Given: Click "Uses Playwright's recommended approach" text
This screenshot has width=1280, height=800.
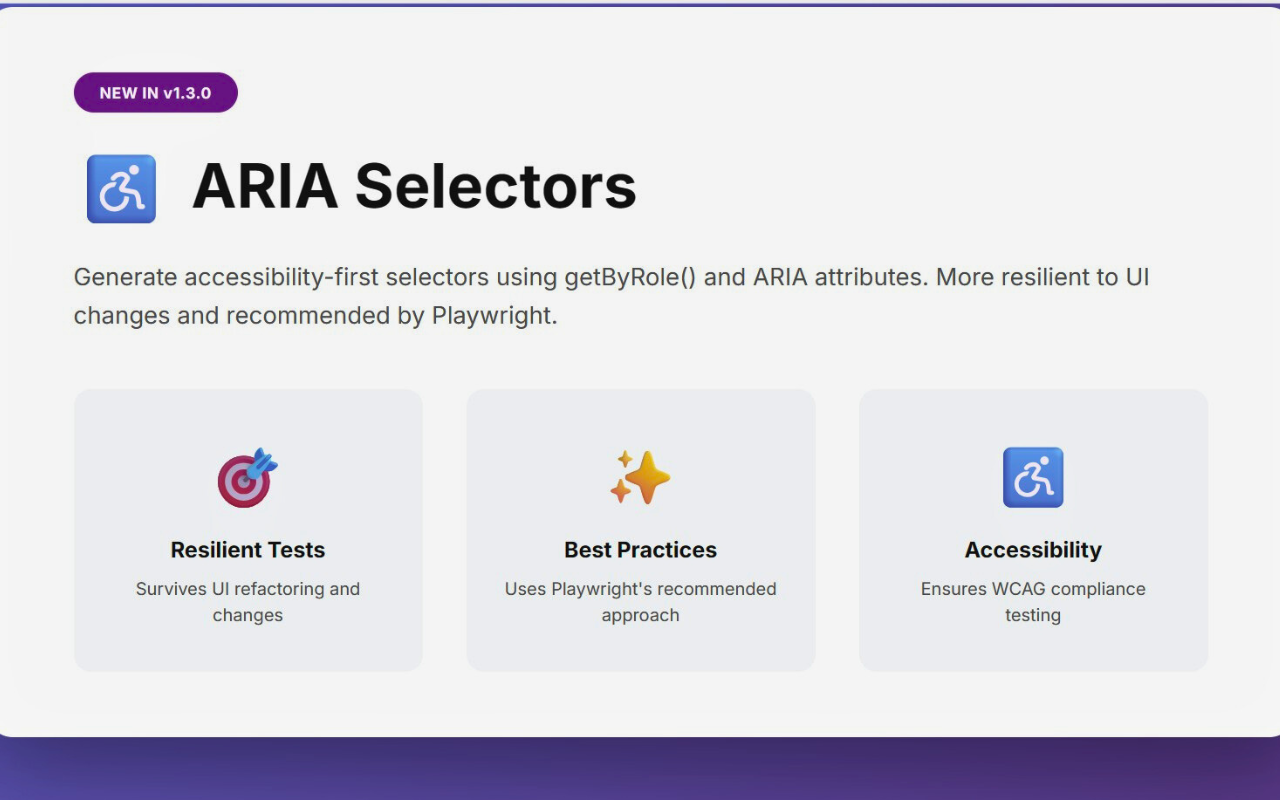Looking at the screenshot, I should click(x=640, y=602).
